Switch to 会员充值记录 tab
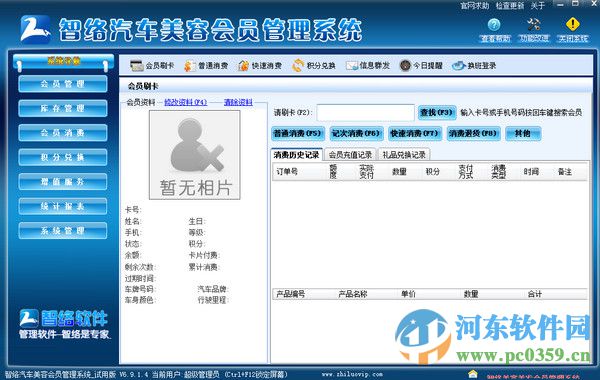This screenshot has width=600, height=380. coord(351,155)
